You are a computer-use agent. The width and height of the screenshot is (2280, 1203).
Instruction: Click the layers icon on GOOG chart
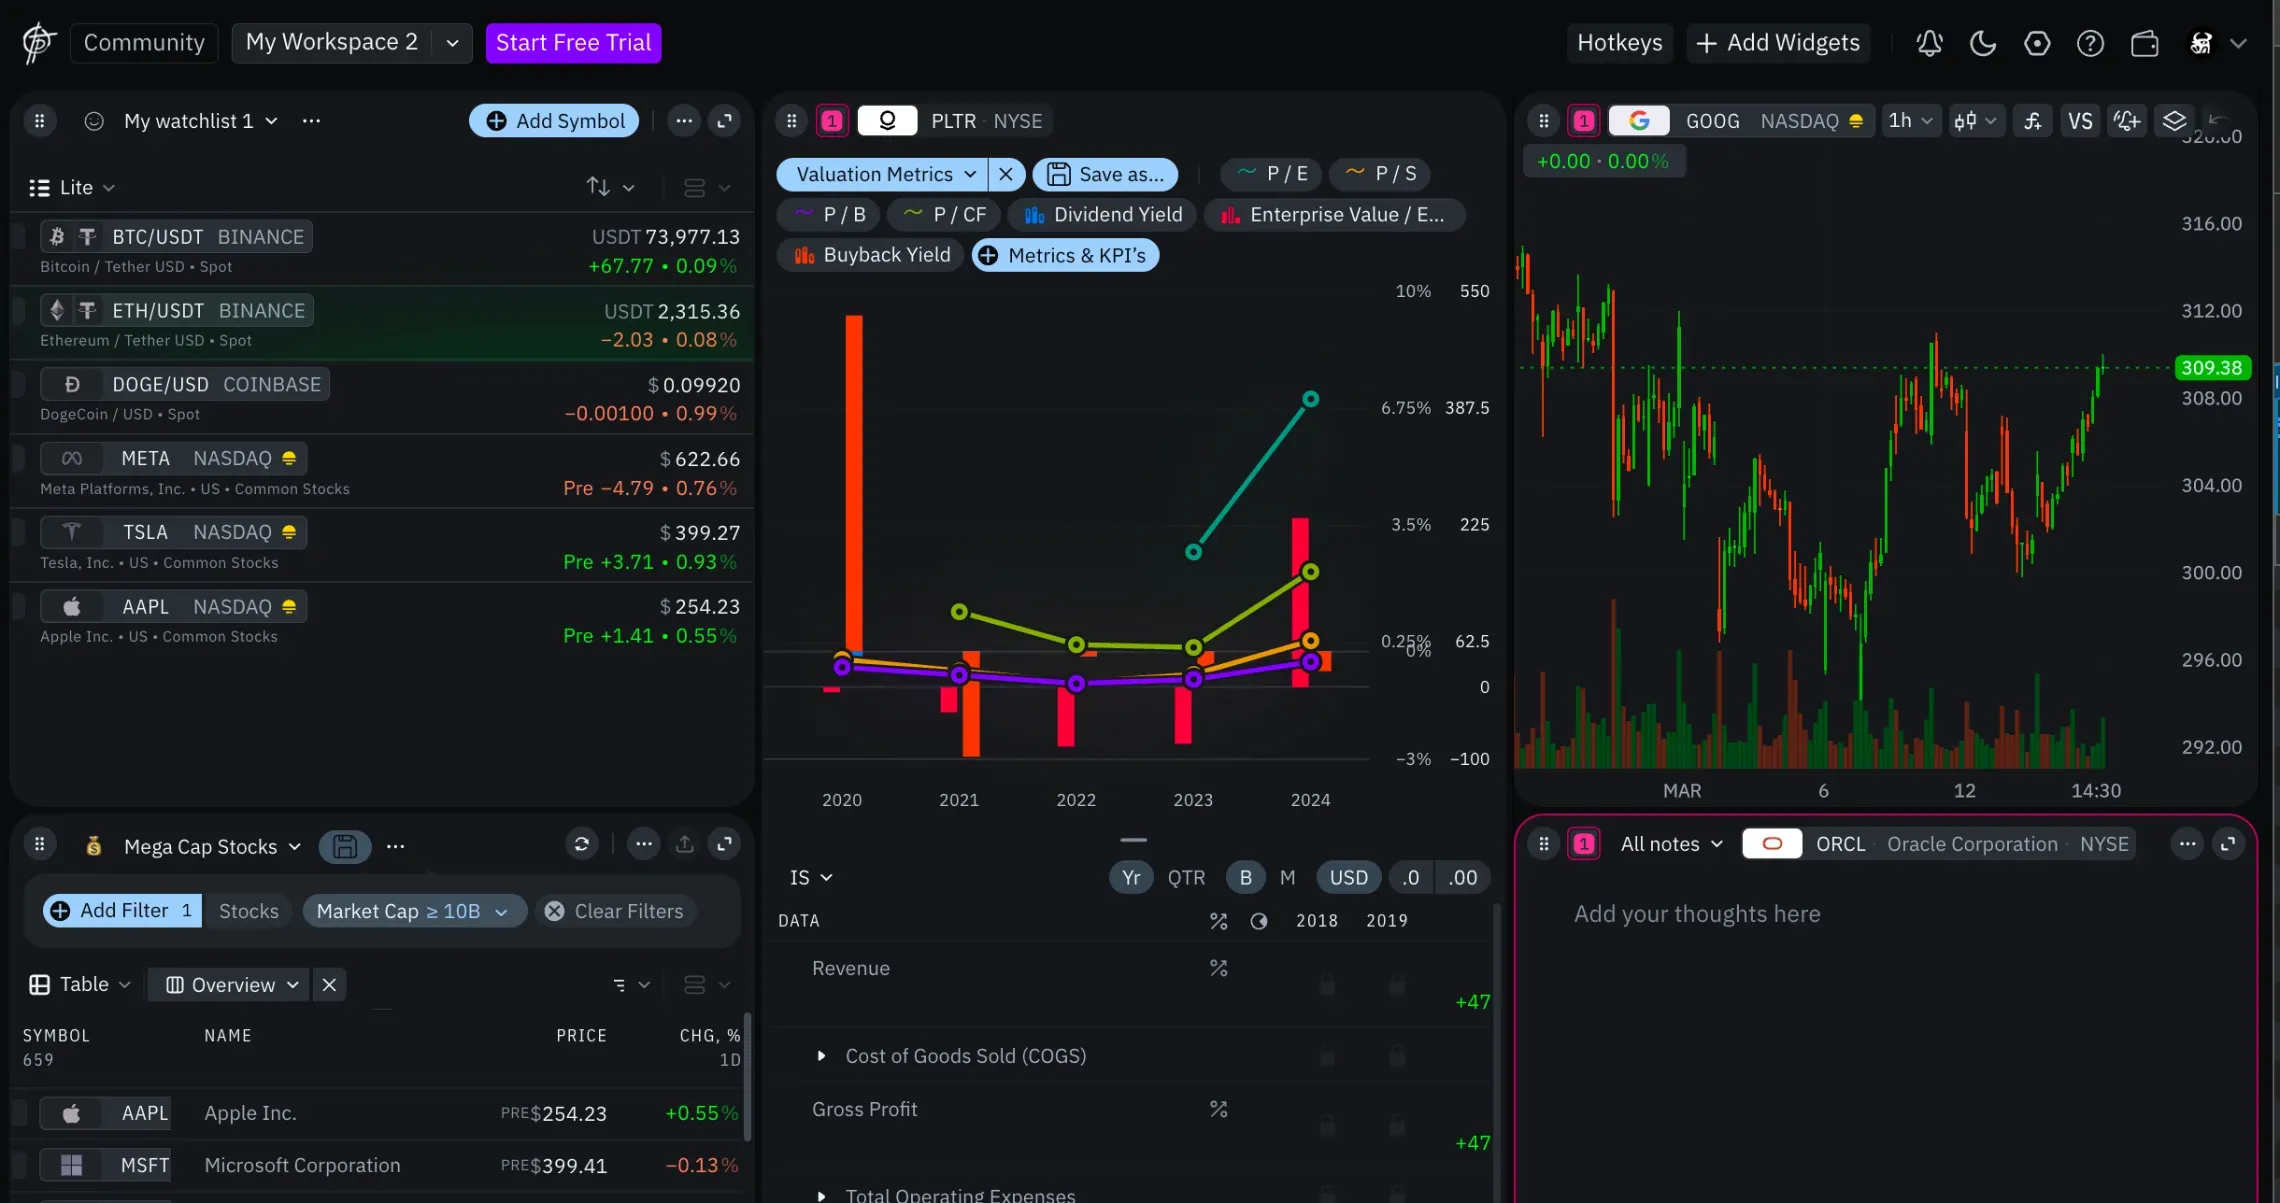(2174, 121)
